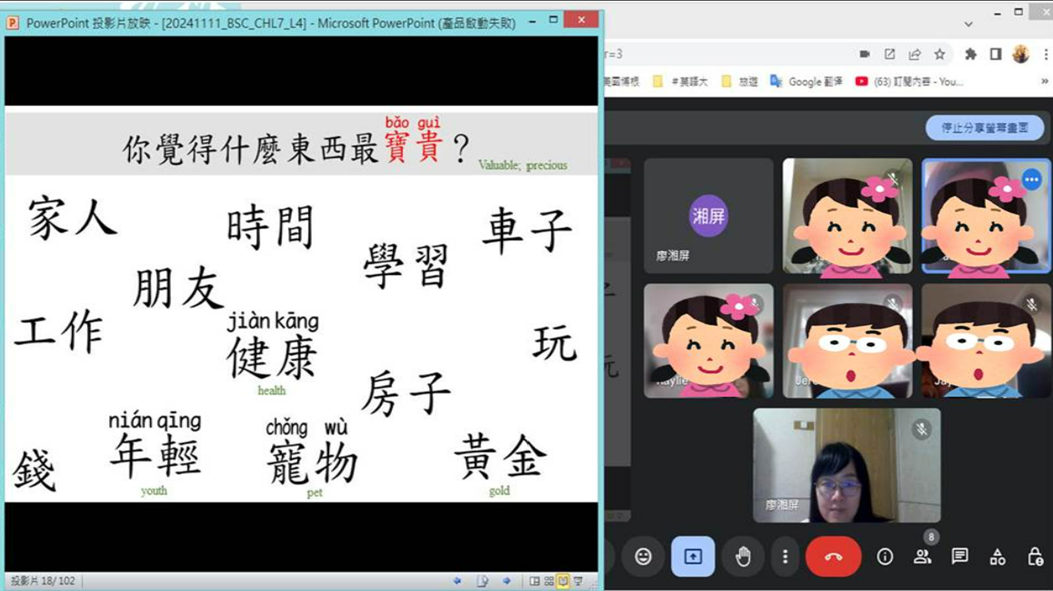The image size is (1053, 591).
Task: Open Meet's three-dot more options menu
Action: click(x=786, y=556)
